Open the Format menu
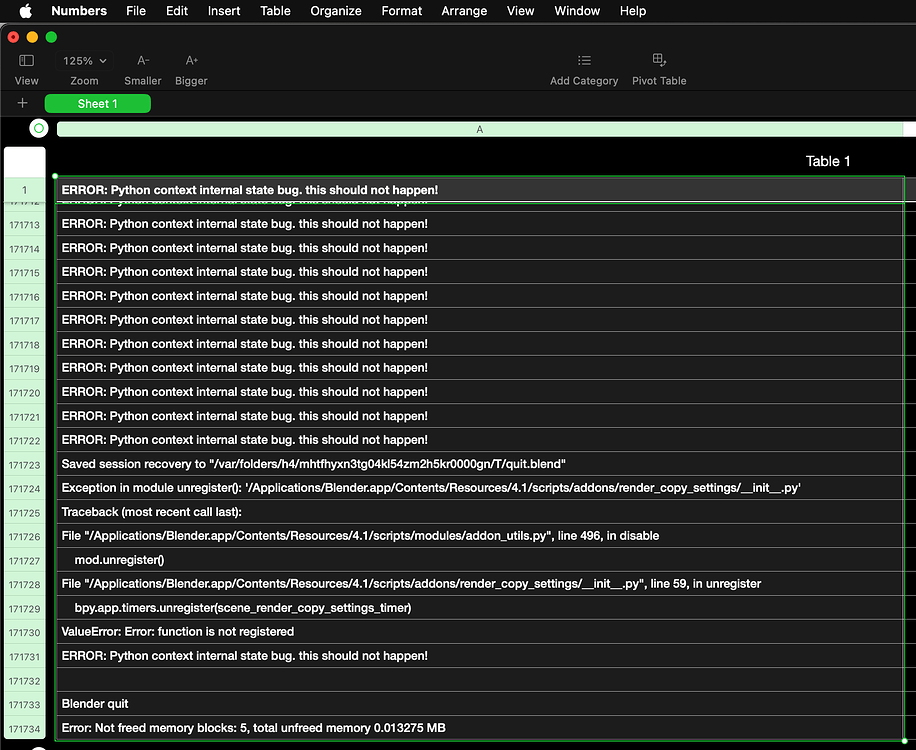 401,11
